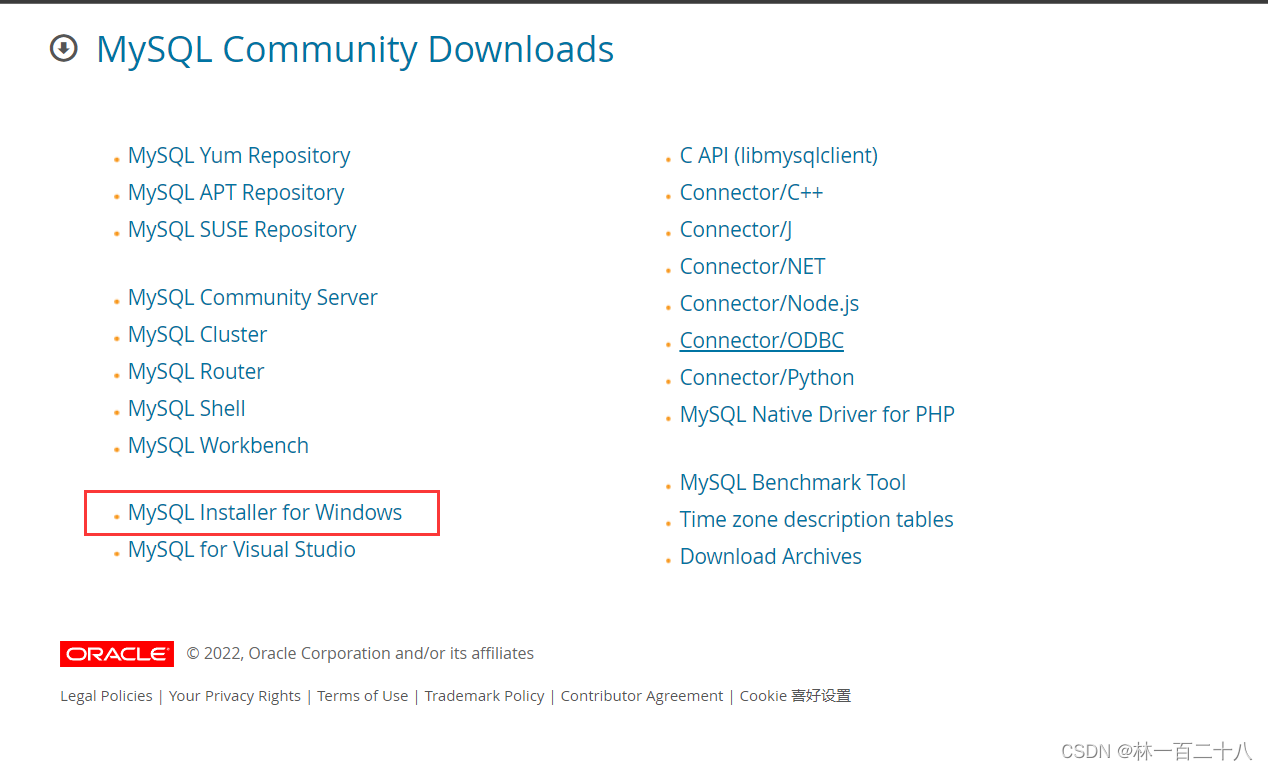
Task: Open the MySQL Shell link
Action: coord(187,409)
